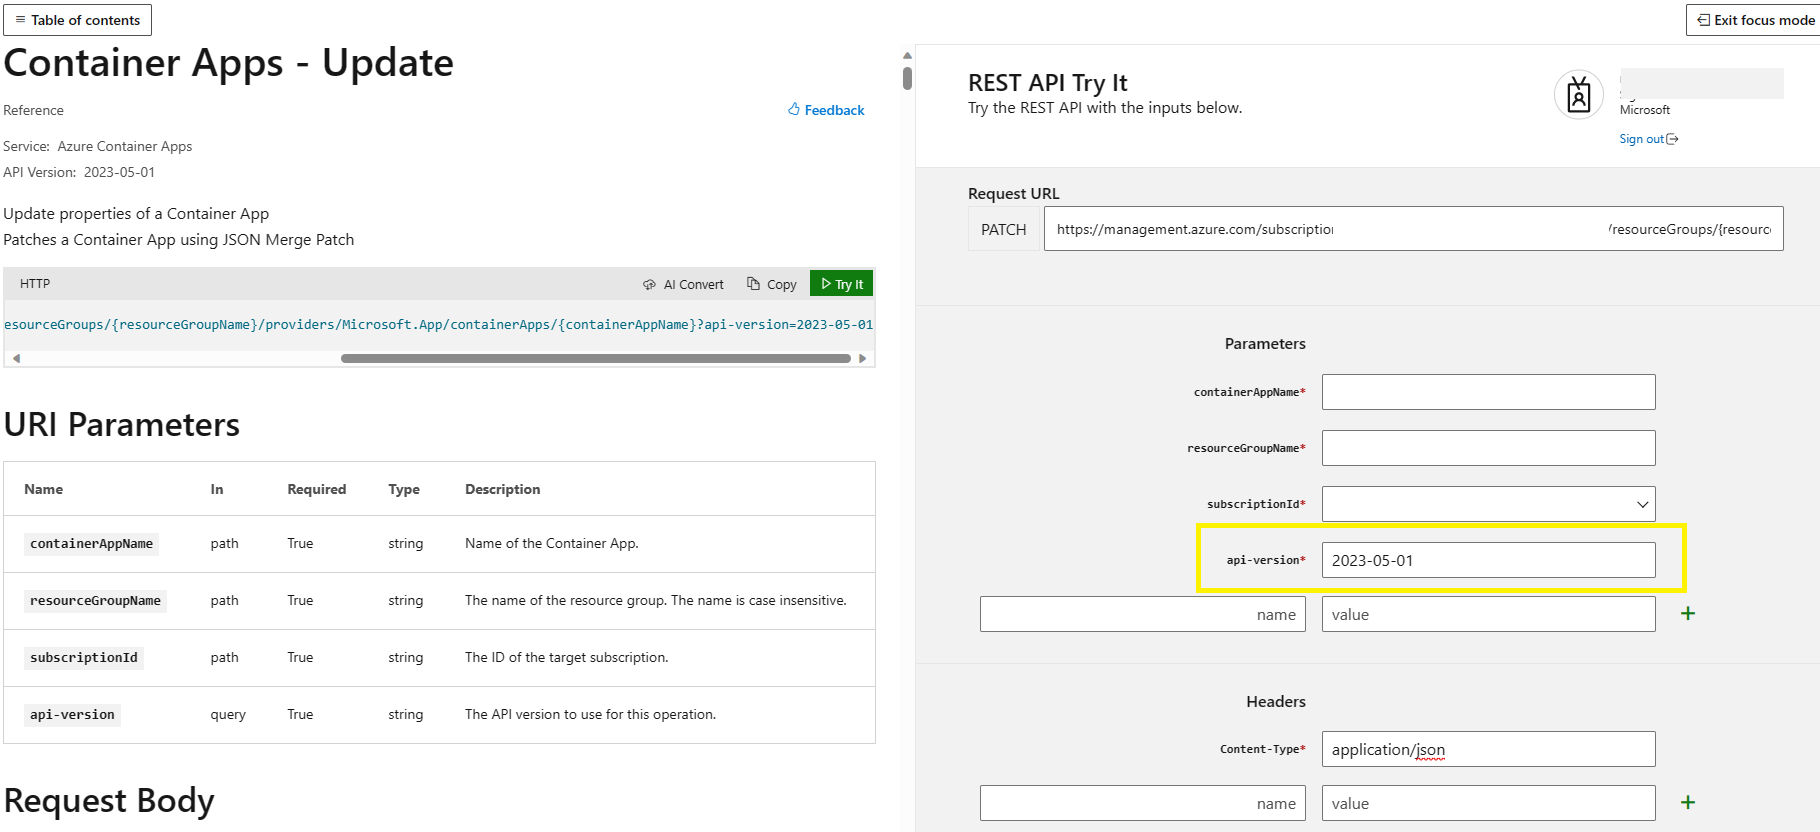Click resourceGroupName in URI Parameters table
Screen dimensions: 1820x832
[x=95, y=601]
